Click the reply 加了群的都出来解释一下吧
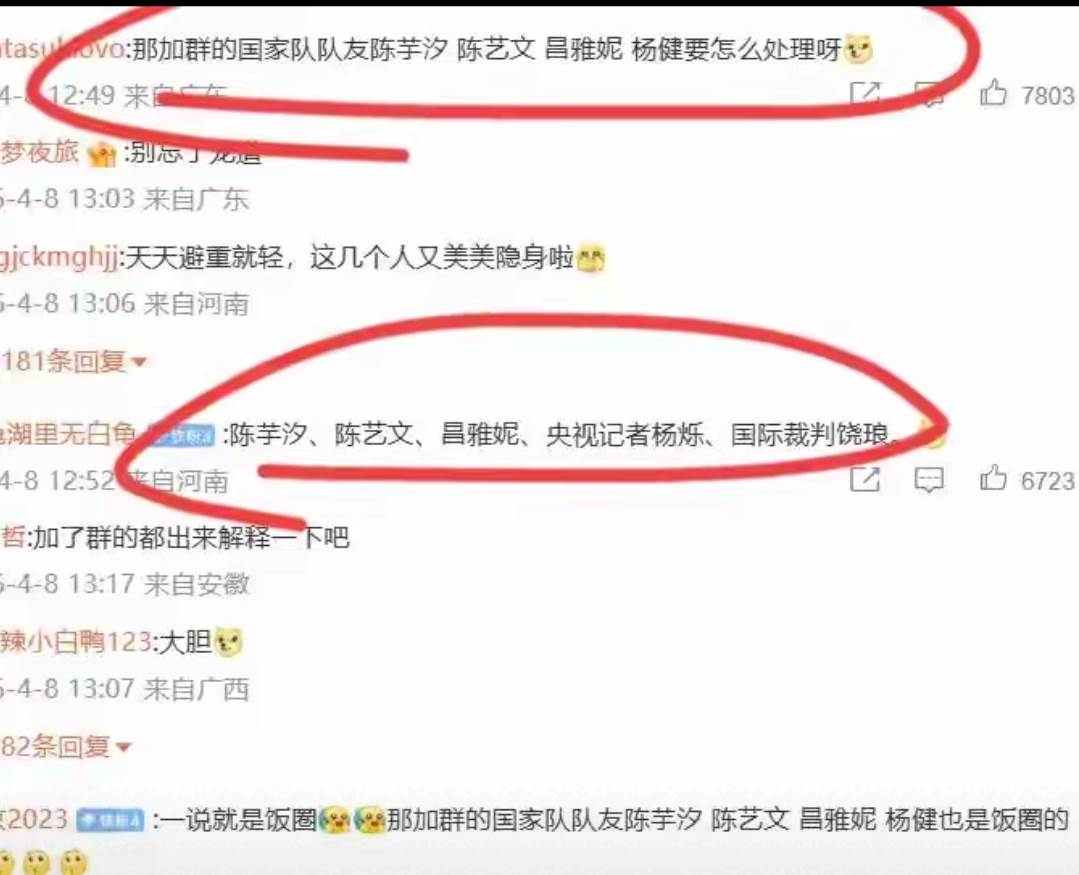The width and height of the screenshot is (1079, 875). tap(191, 537)
